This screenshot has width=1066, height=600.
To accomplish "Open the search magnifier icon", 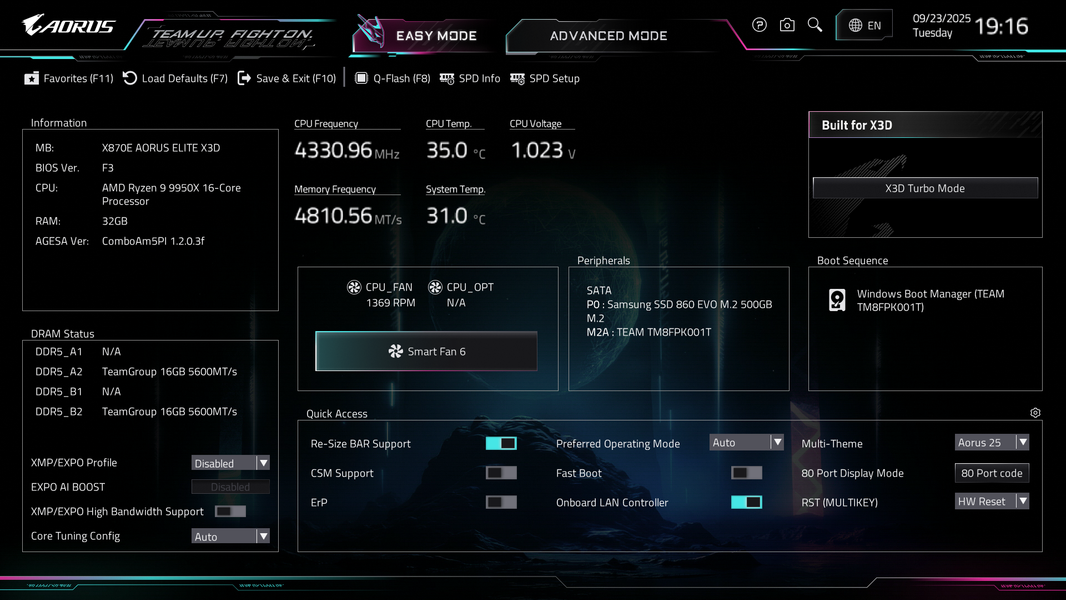I will point(814,25).
